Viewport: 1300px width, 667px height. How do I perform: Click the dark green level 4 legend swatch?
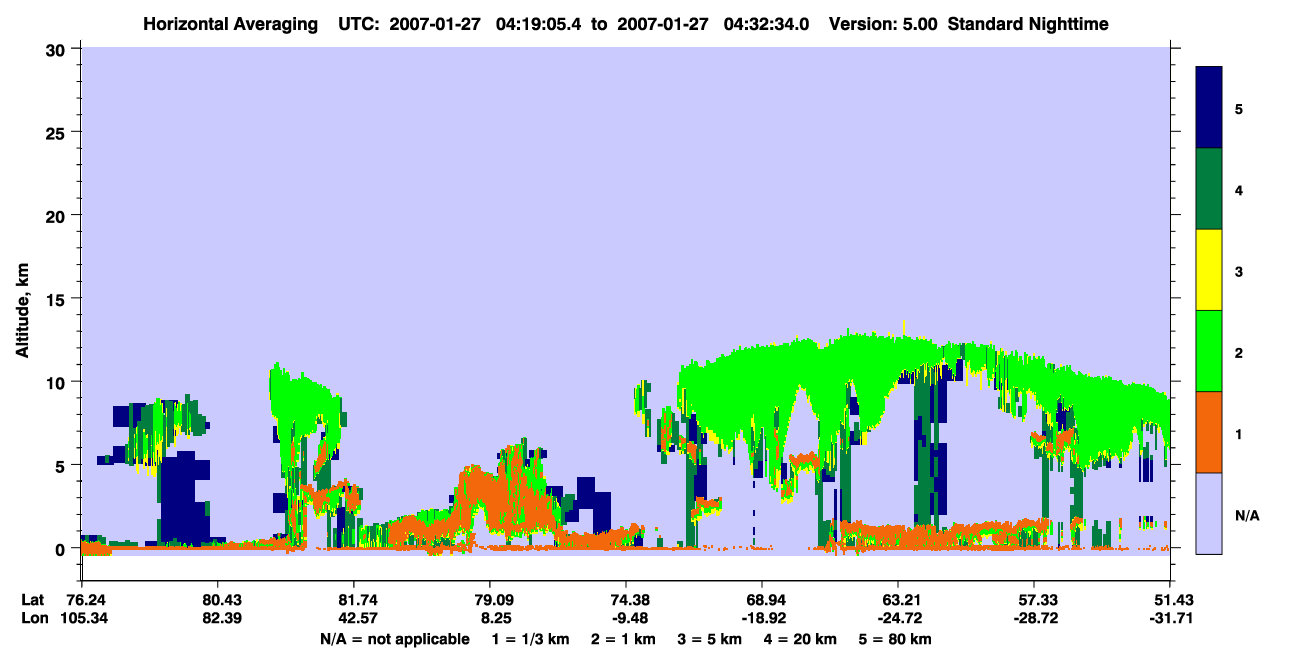point(1209,189)
